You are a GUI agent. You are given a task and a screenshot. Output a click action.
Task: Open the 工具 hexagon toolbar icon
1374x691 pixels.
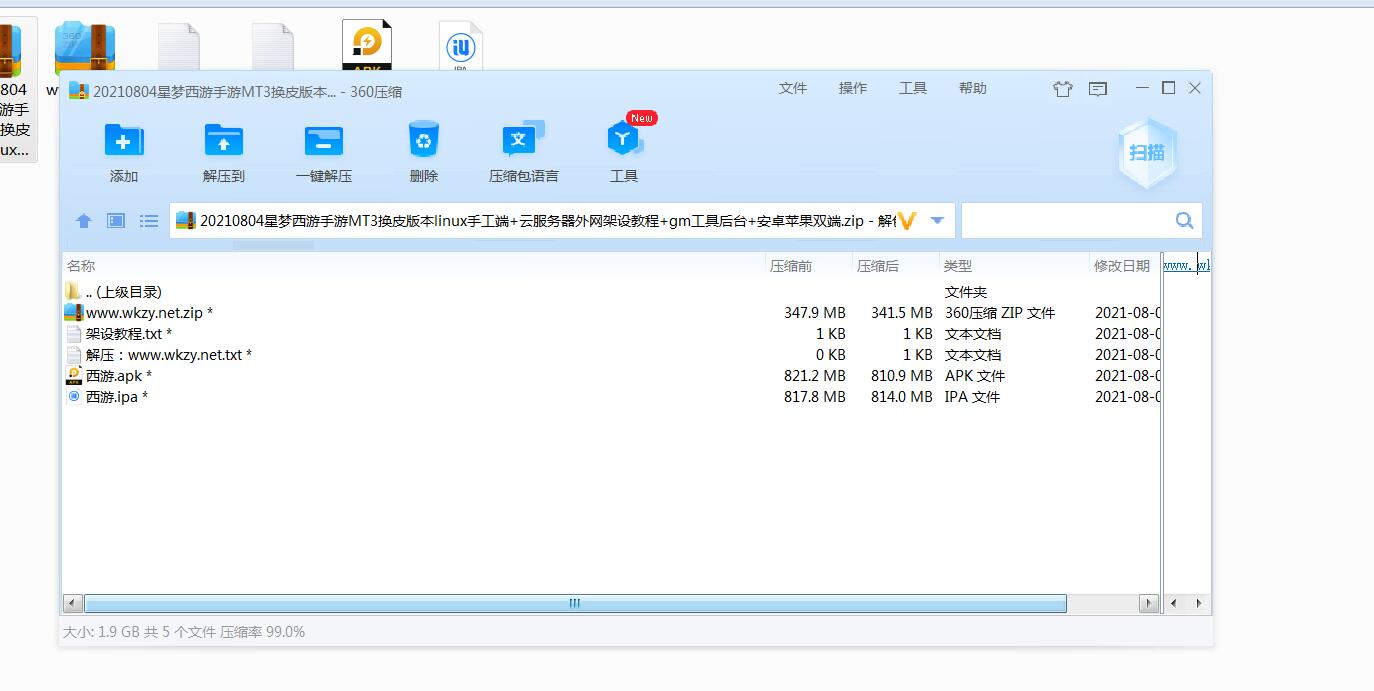(x=623, y=141)
